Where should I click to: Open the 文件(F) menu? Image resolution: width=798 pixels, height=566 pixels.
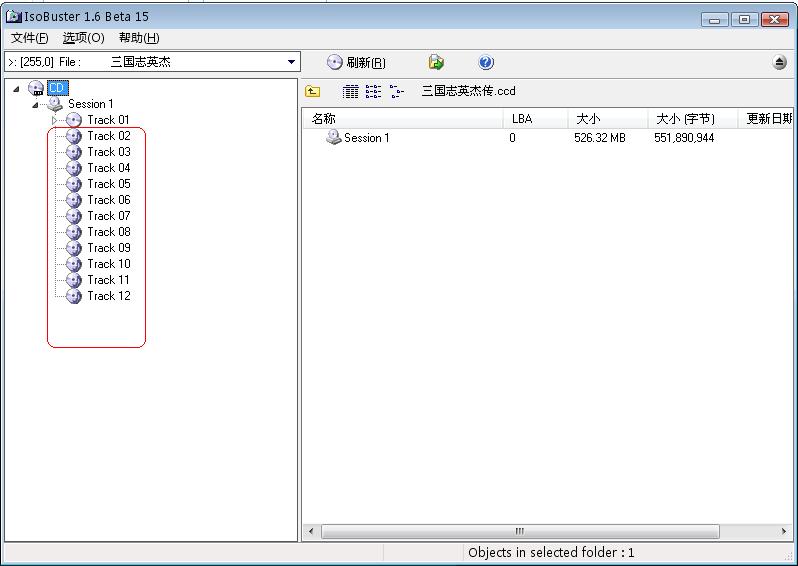[29, 38]
